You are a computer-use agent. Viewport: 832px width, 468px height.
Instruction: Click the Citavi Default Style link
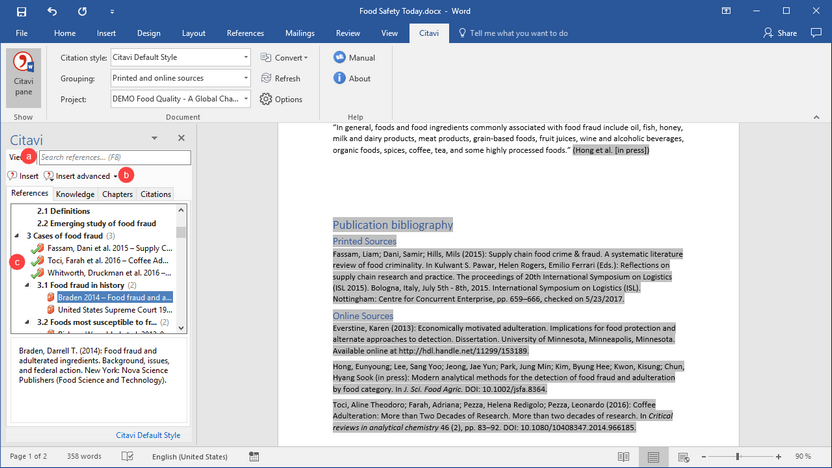tap(148, 435)
